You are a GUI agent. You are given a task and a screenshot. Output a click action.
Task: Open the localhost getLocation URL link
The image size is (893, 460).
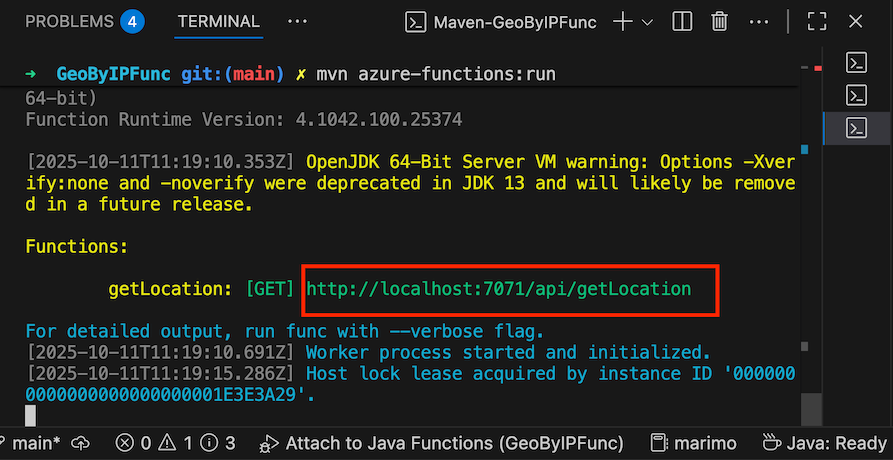tap(498, 289)
